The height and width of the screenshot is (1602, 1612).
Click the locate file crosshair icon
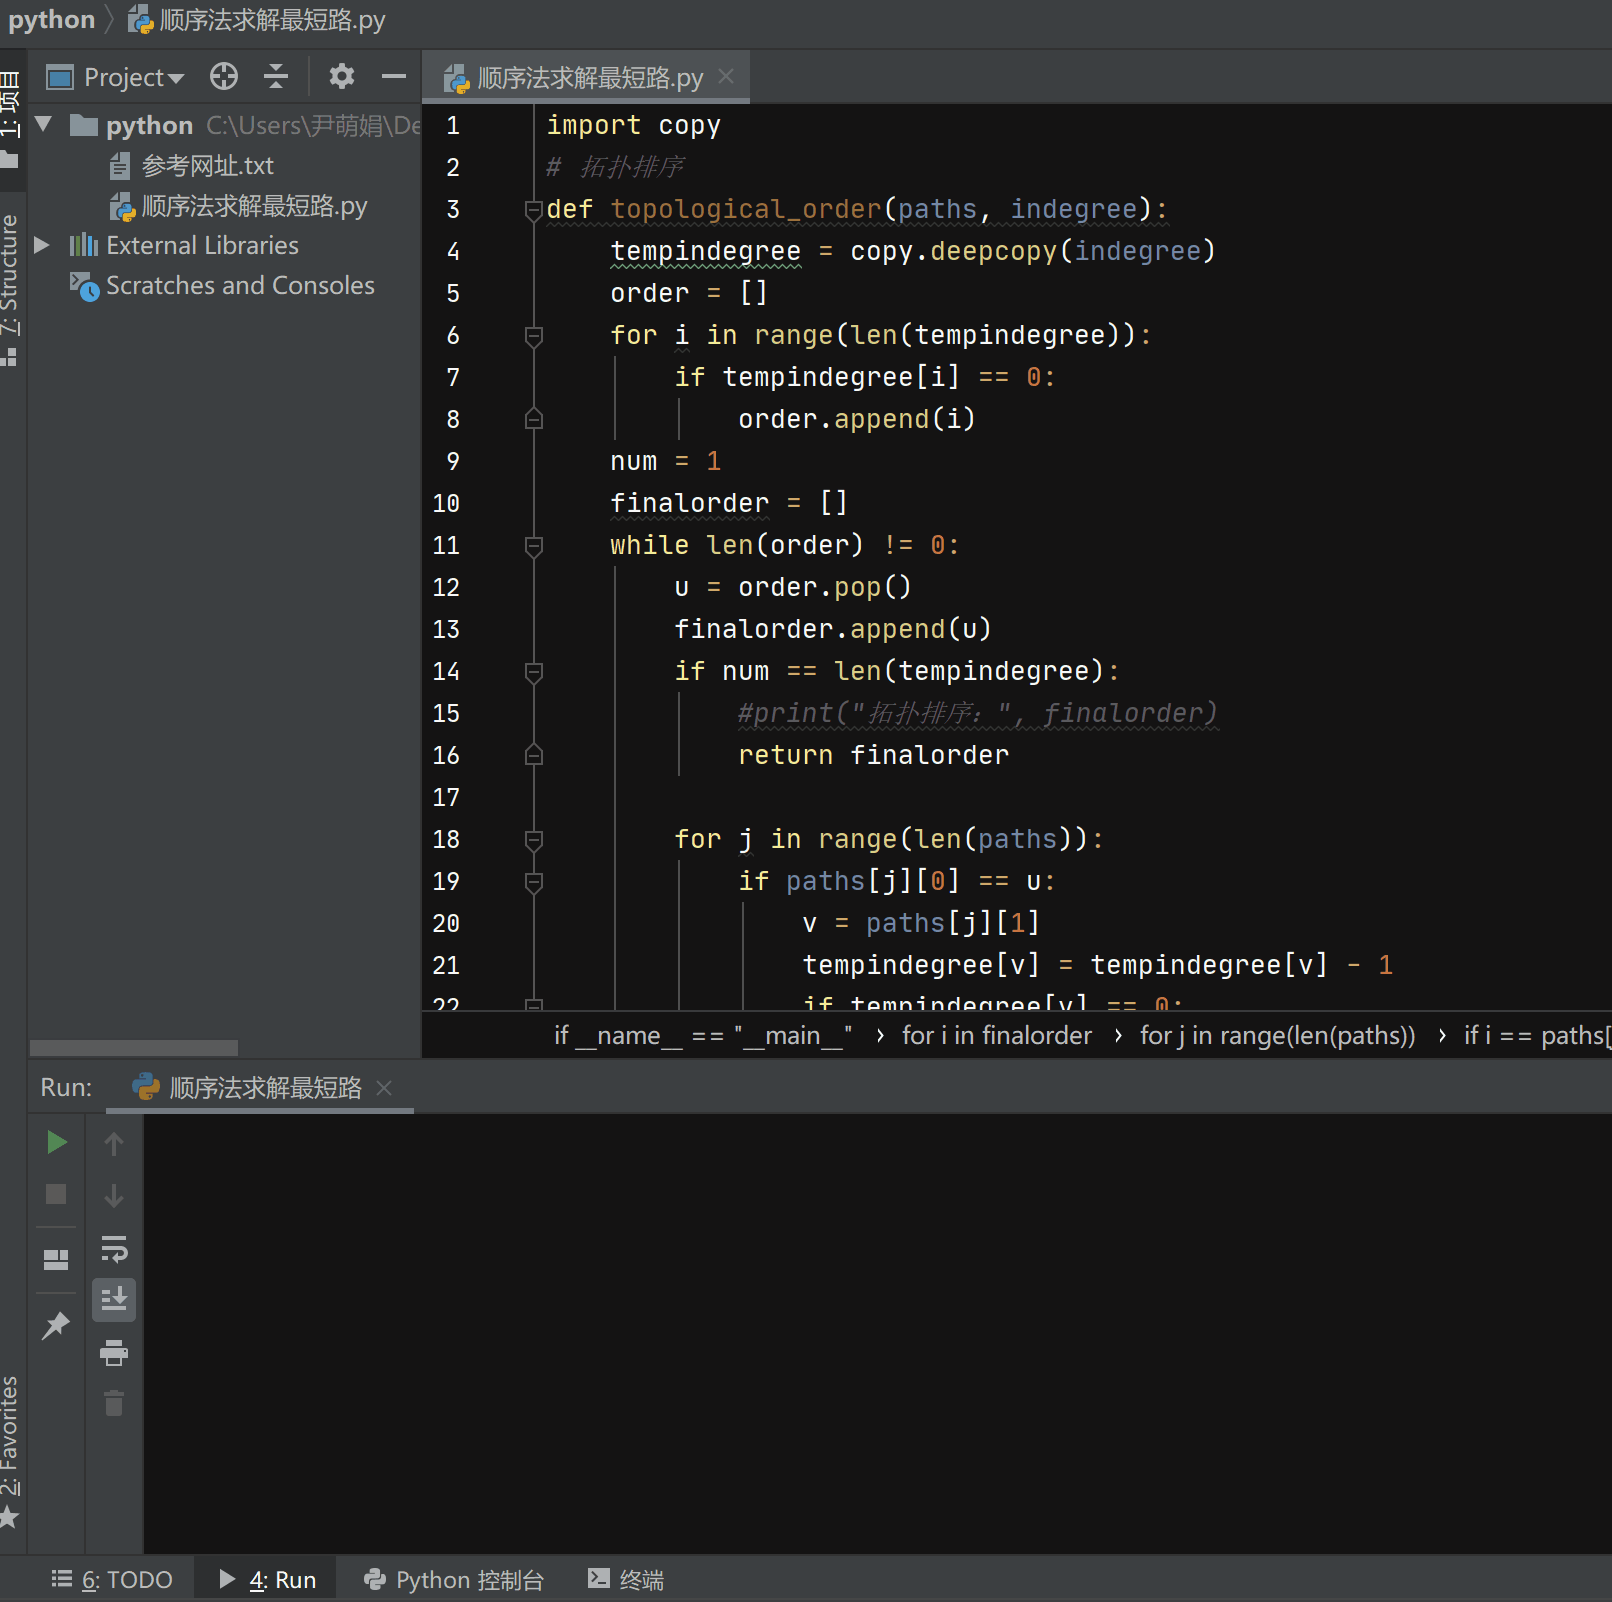click(224, 77)
